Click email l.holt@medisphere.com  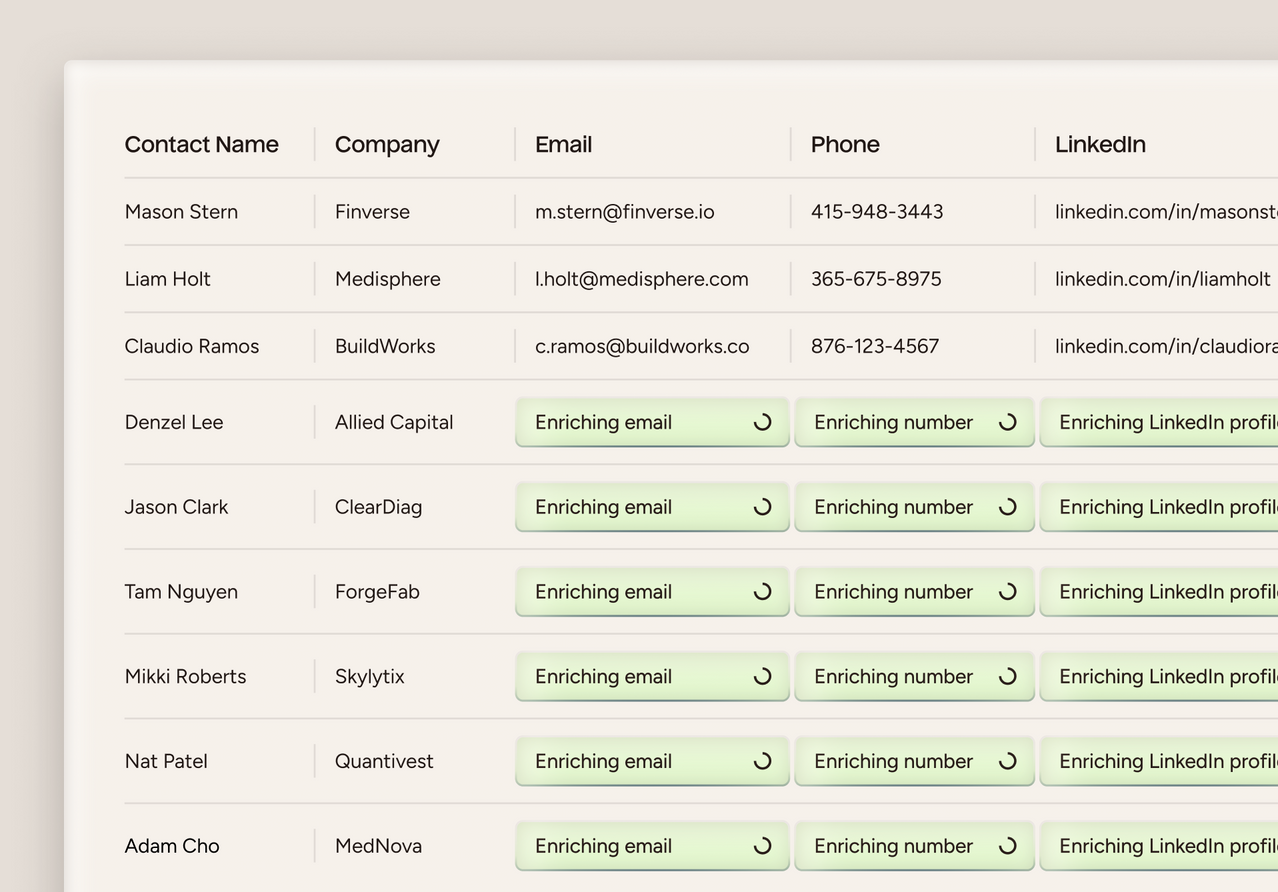point(642,280)
